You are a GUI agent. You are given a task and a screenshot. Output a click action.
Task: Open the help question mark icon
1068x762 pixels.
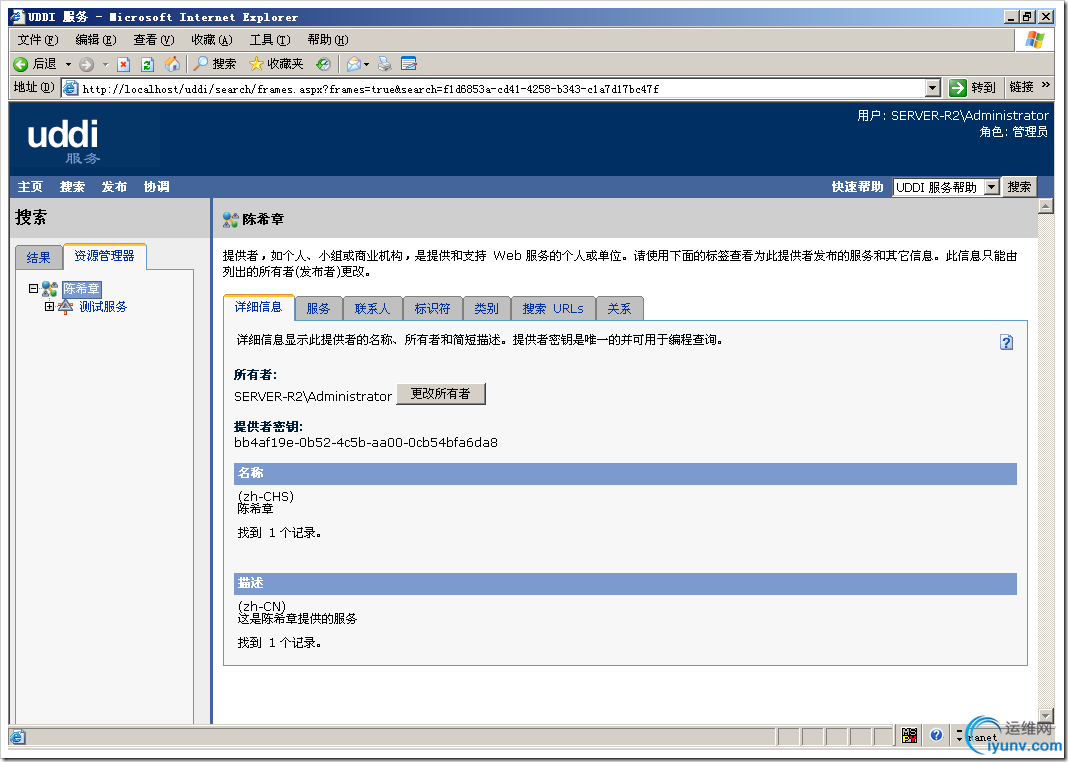[1006, 343]
